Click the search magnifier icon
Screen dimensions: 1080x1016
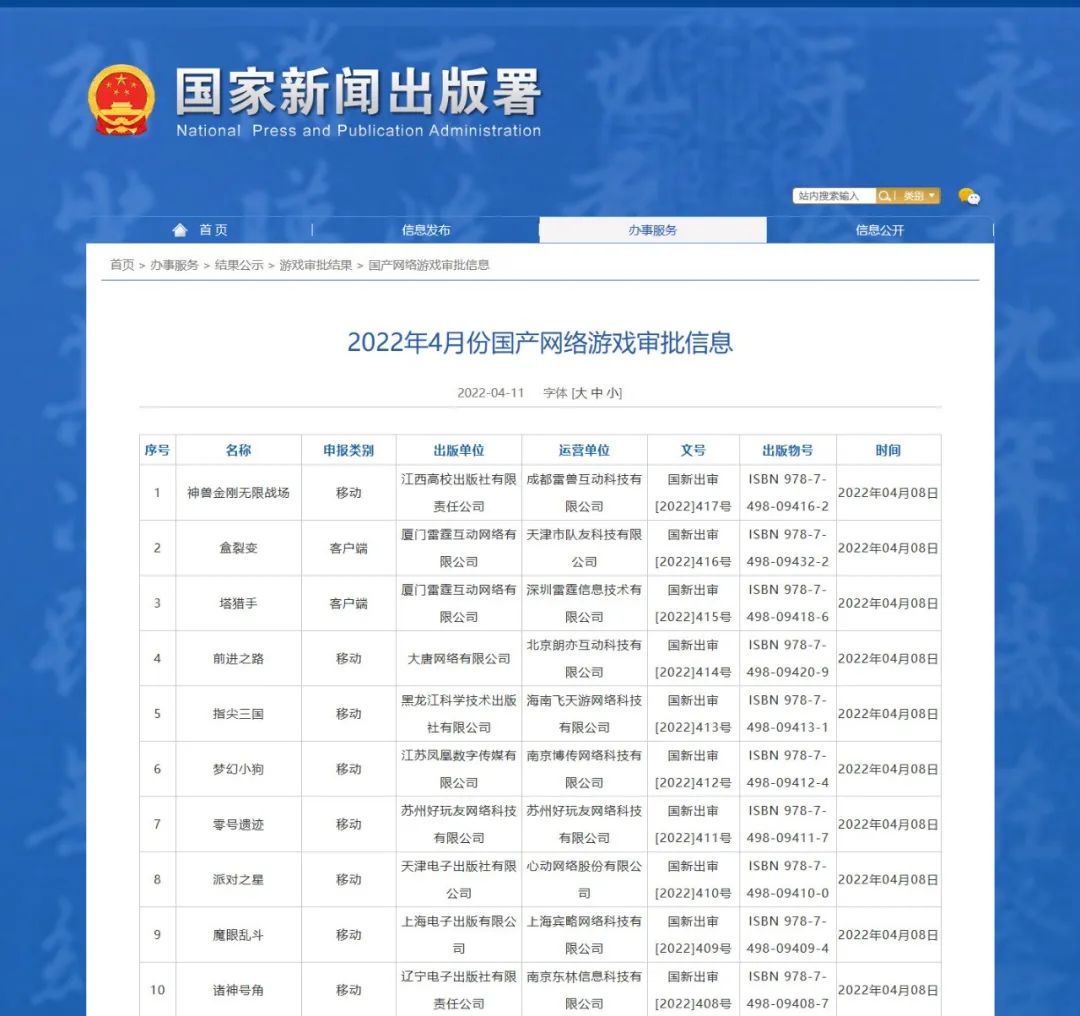point(883,195)
